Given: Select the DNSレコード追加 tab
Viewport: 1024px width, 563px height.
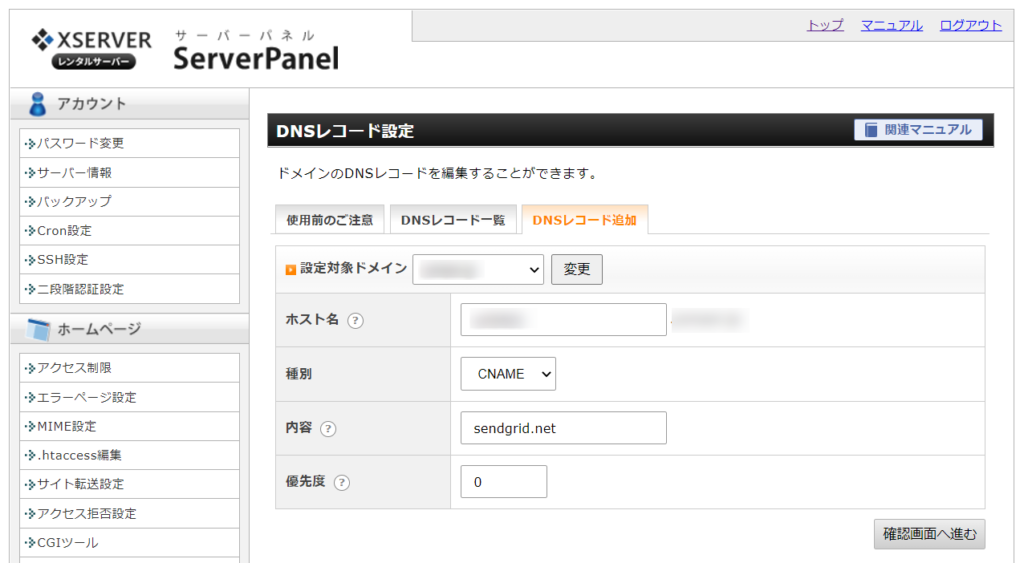Looking at the screenshot, I should pos(584,219).
